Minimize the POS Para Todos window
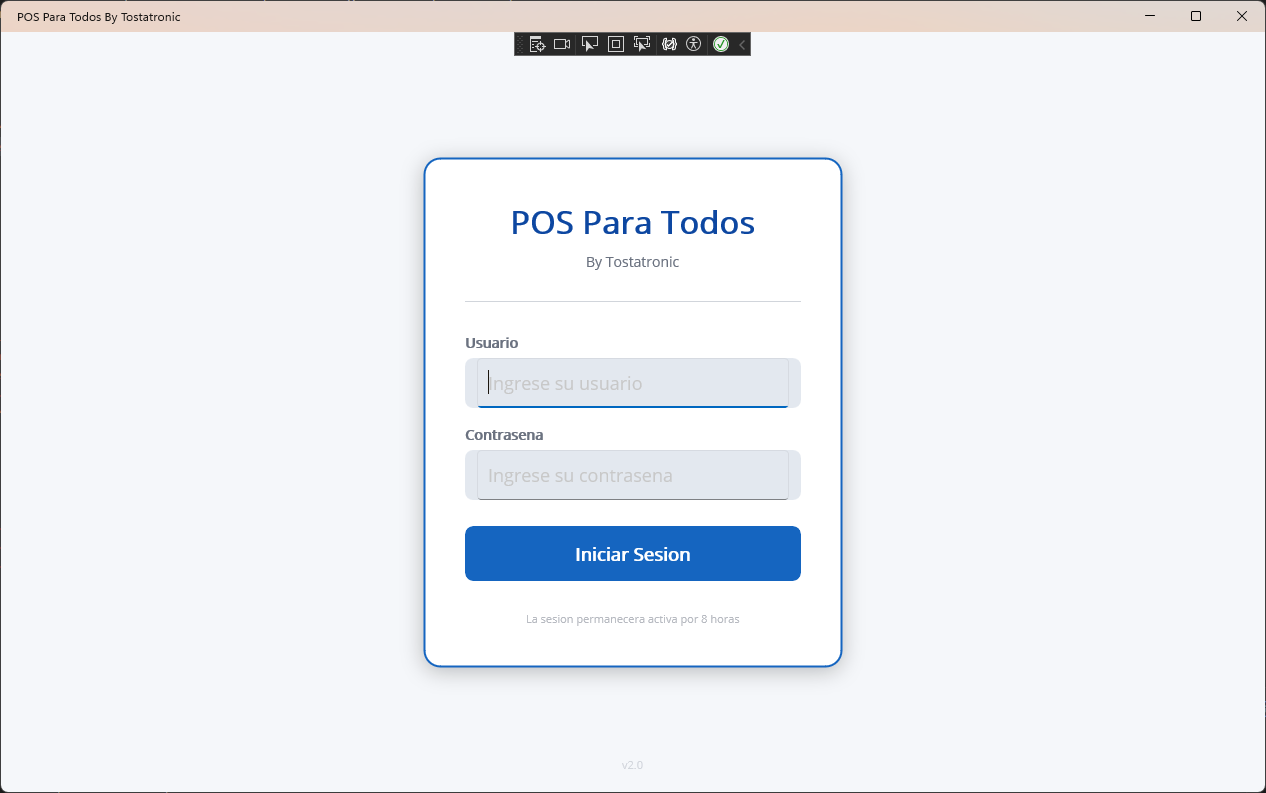The image size is (1266, 793). pyautogui.click(x=1148, y=16)
